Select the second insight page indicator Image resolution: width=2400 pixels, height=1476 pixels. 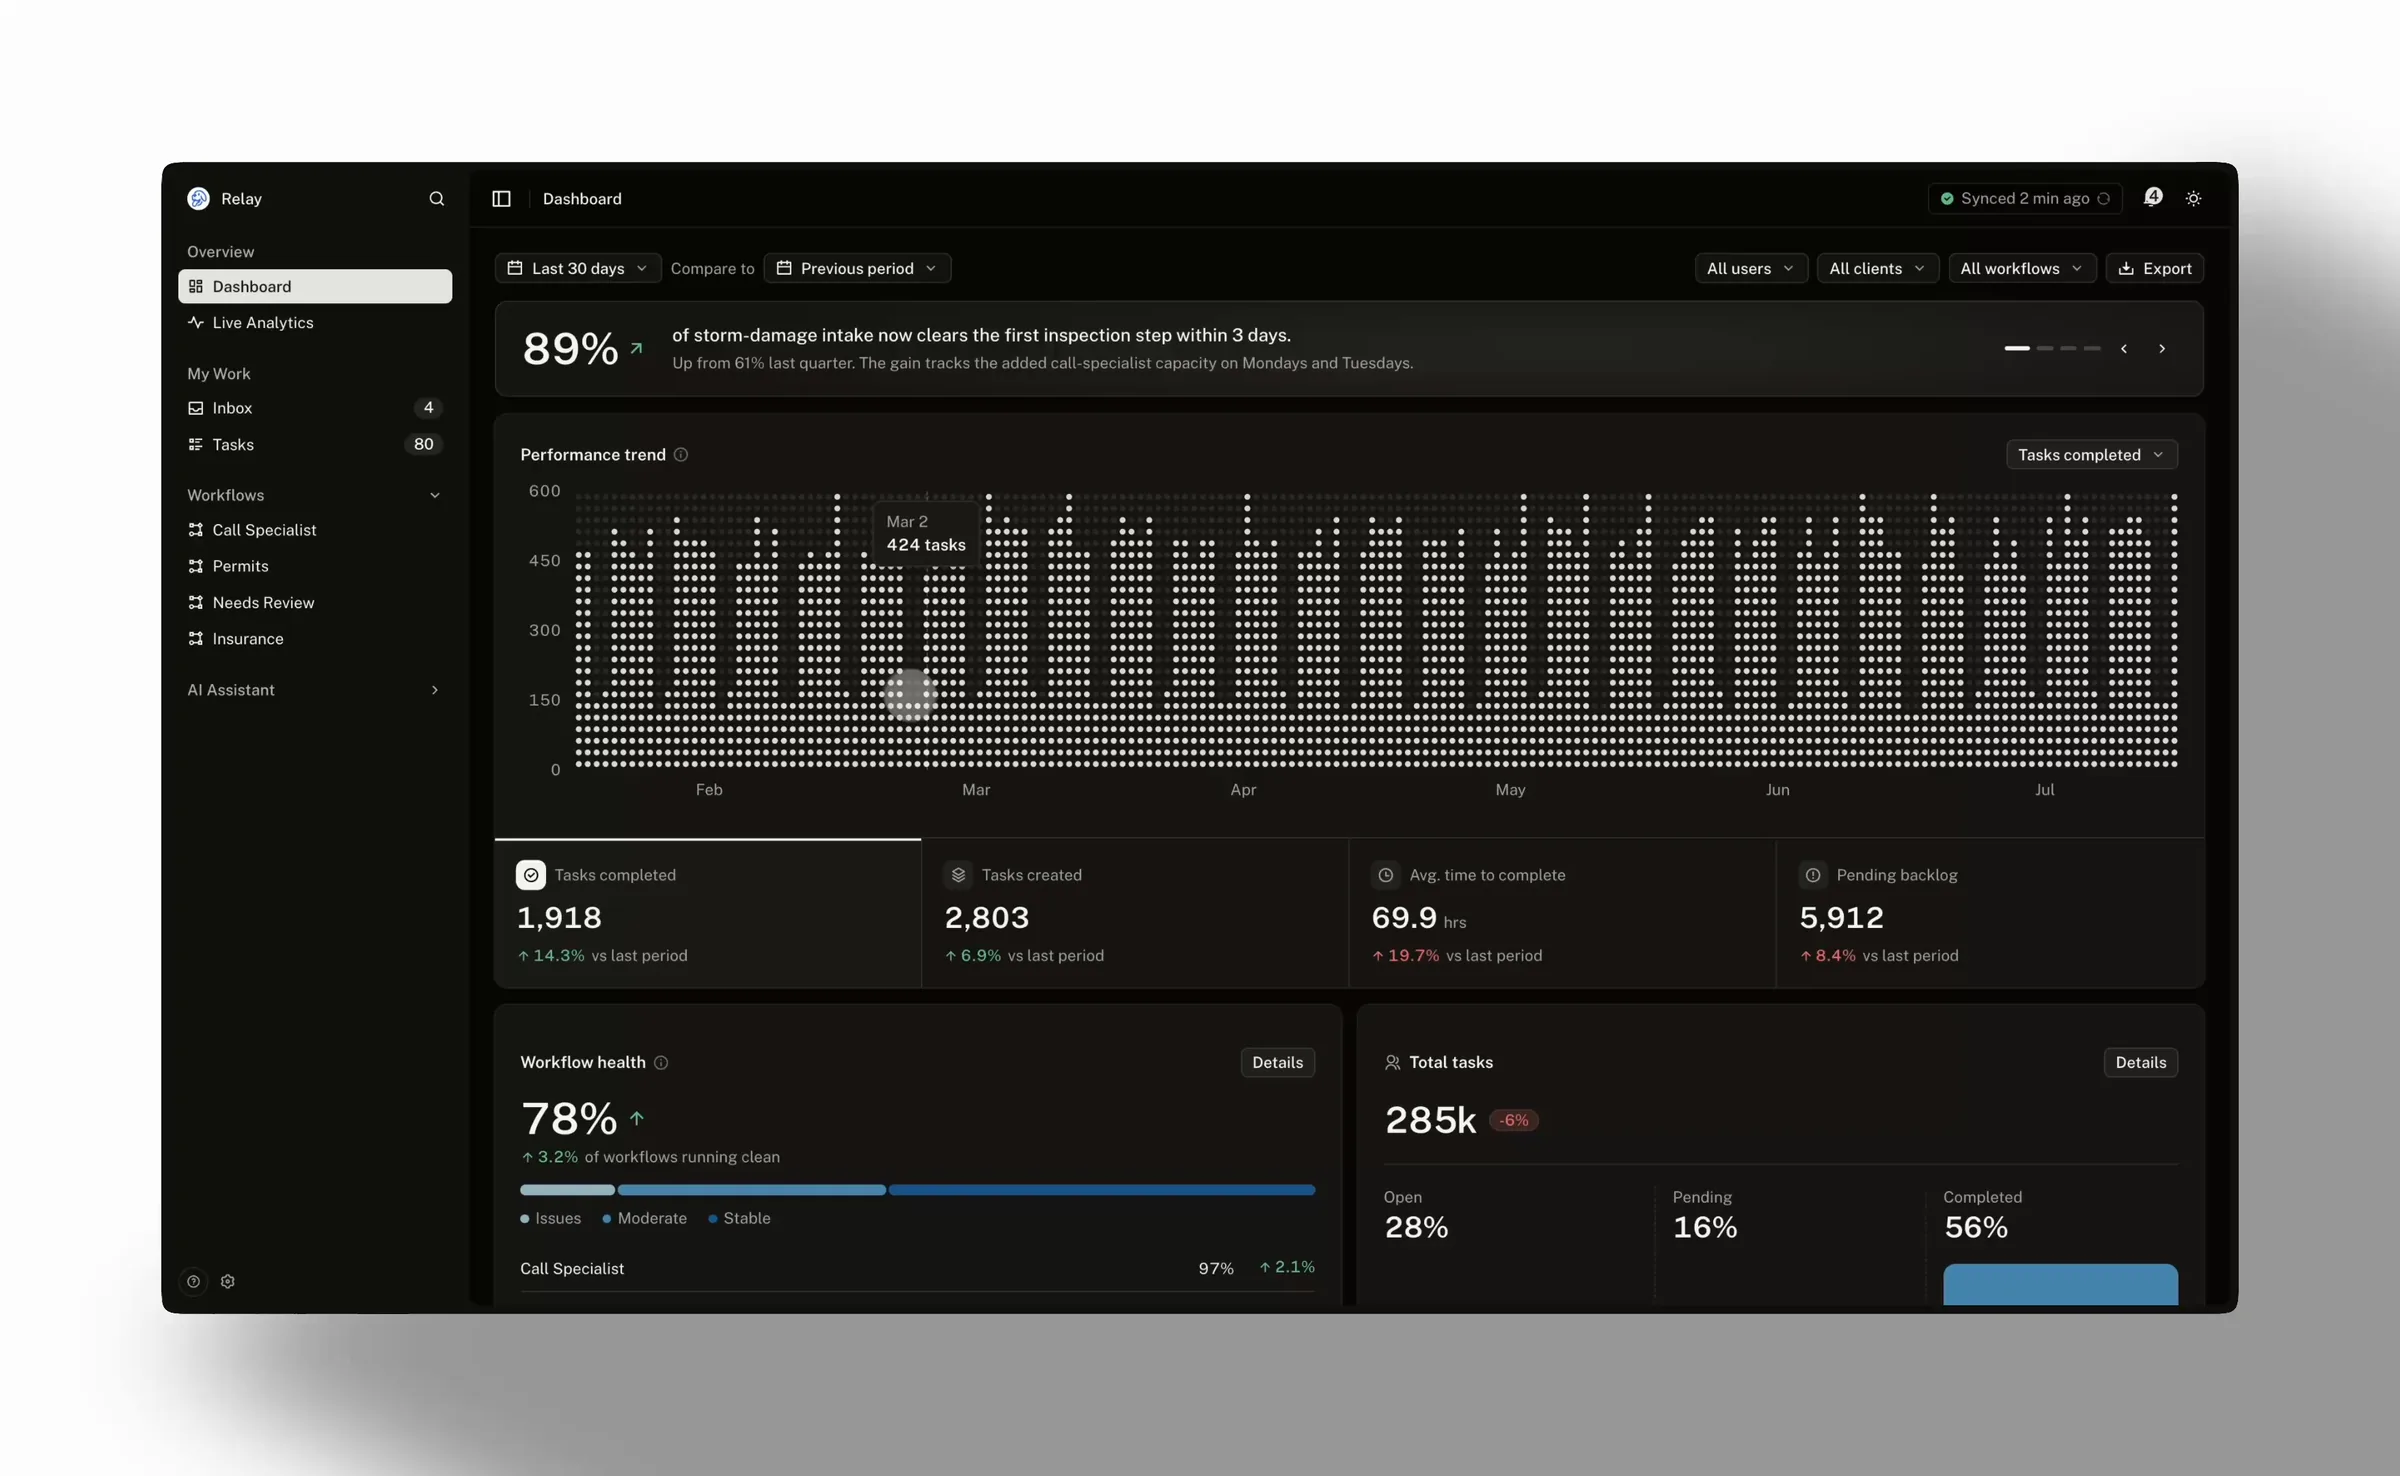click(2045, 348)
